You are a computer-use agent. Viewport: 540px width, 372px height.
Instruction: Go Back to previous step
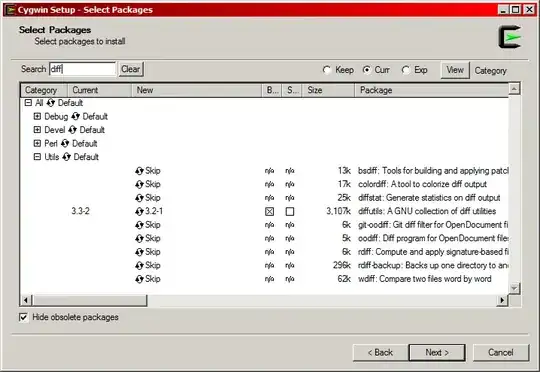(380, 353)
